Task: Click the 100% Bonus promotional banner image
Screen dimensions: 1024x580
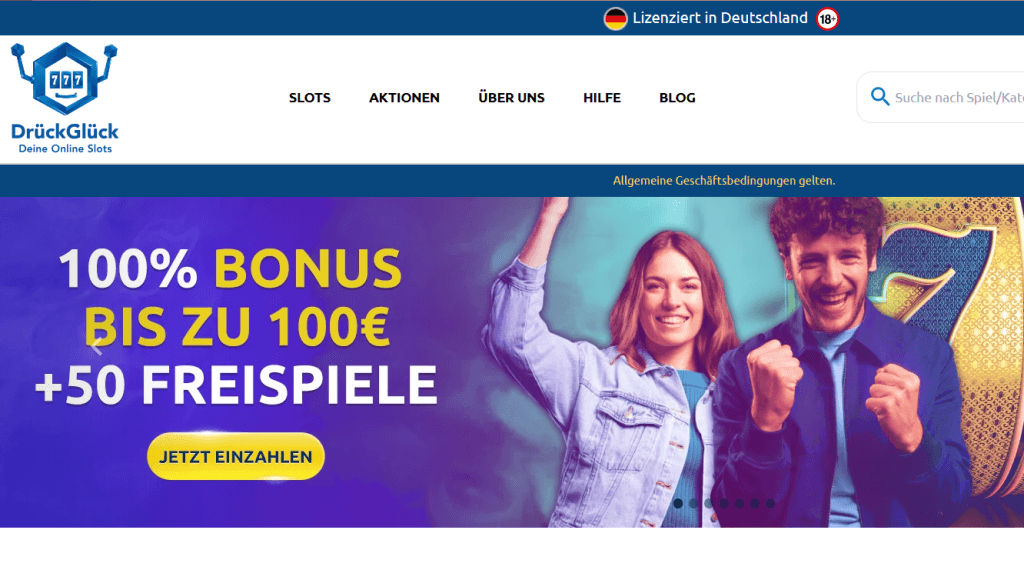Action: click(x=512, y=362)
